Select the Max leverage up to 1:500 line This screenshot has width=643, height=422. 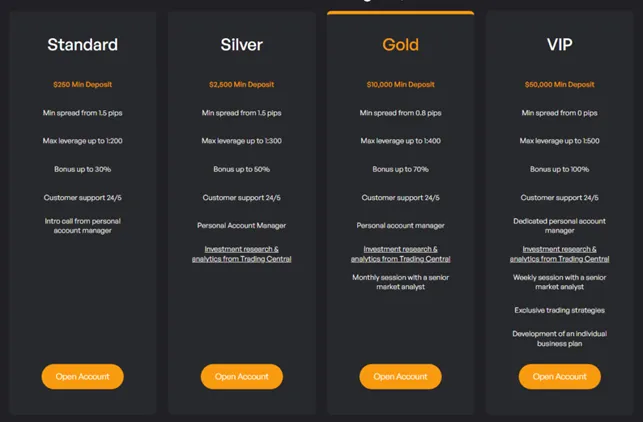pyautogui.click(x=559, y=141)
